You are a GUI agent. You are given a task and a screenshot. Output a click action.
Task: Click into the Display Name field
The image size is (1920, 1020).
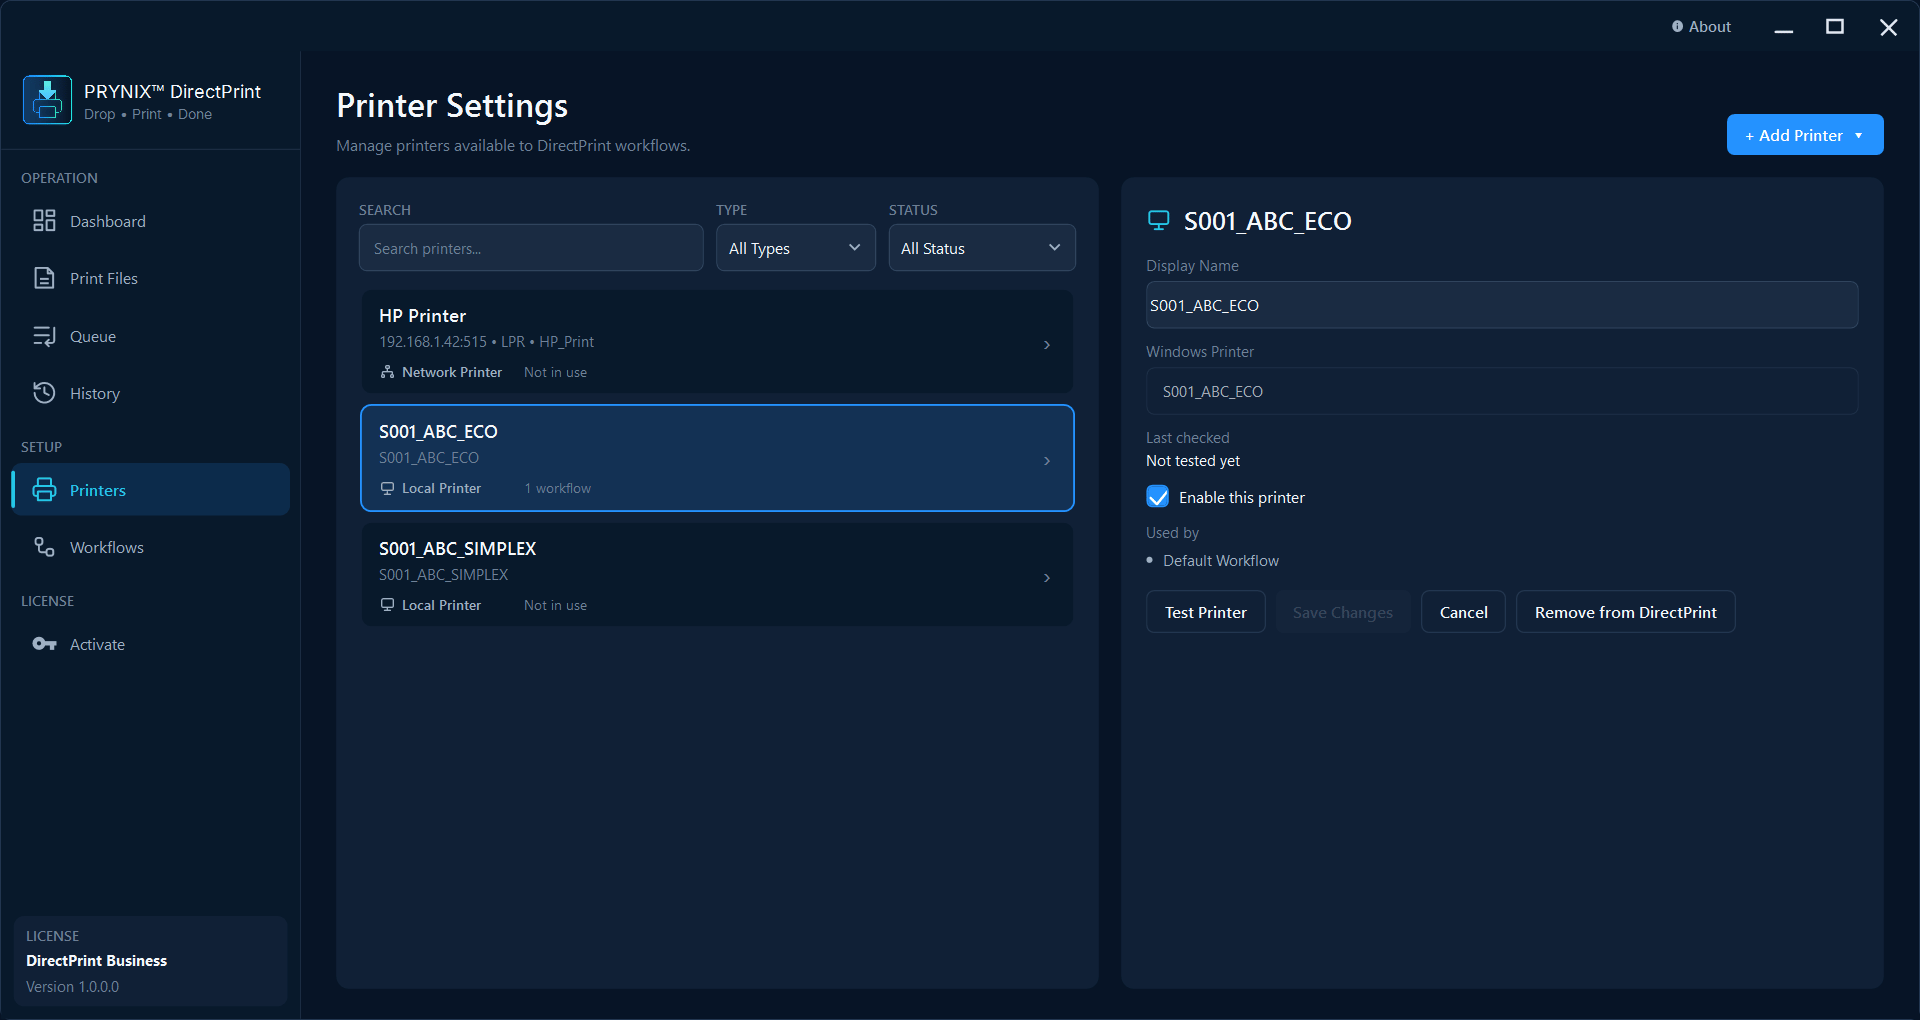(x=1502, y=305)
